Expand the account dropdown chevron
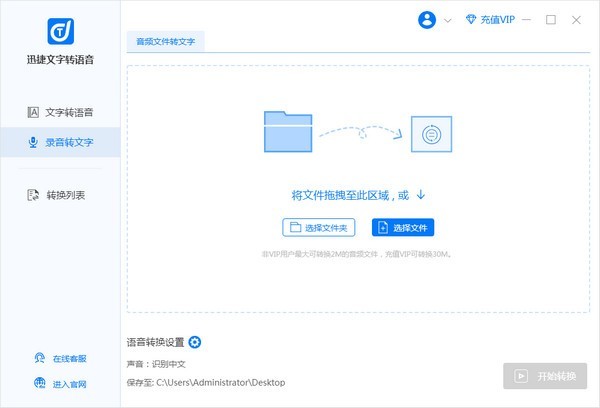This screenshot has width=600, height=408. [x=447, y=20]
